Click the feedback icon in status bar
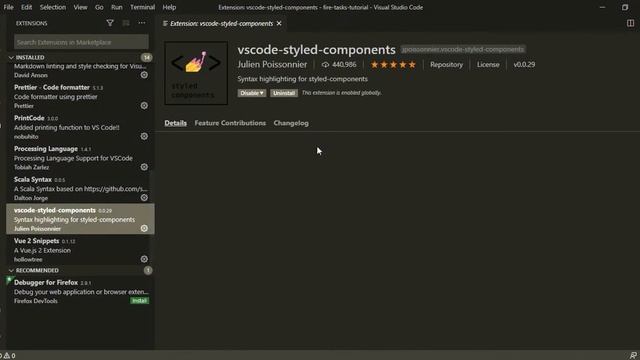The image size is (640, 360). tap(633, 356)
